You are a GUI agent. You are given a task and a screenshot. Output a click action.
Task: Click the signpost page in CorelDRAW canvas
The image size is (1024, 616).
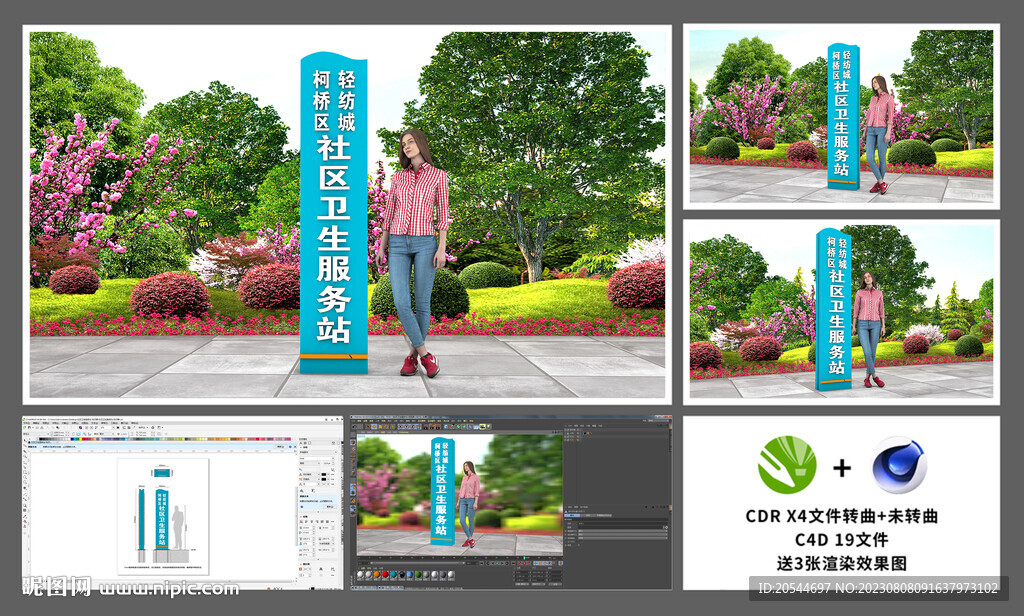tap(162, 513)
